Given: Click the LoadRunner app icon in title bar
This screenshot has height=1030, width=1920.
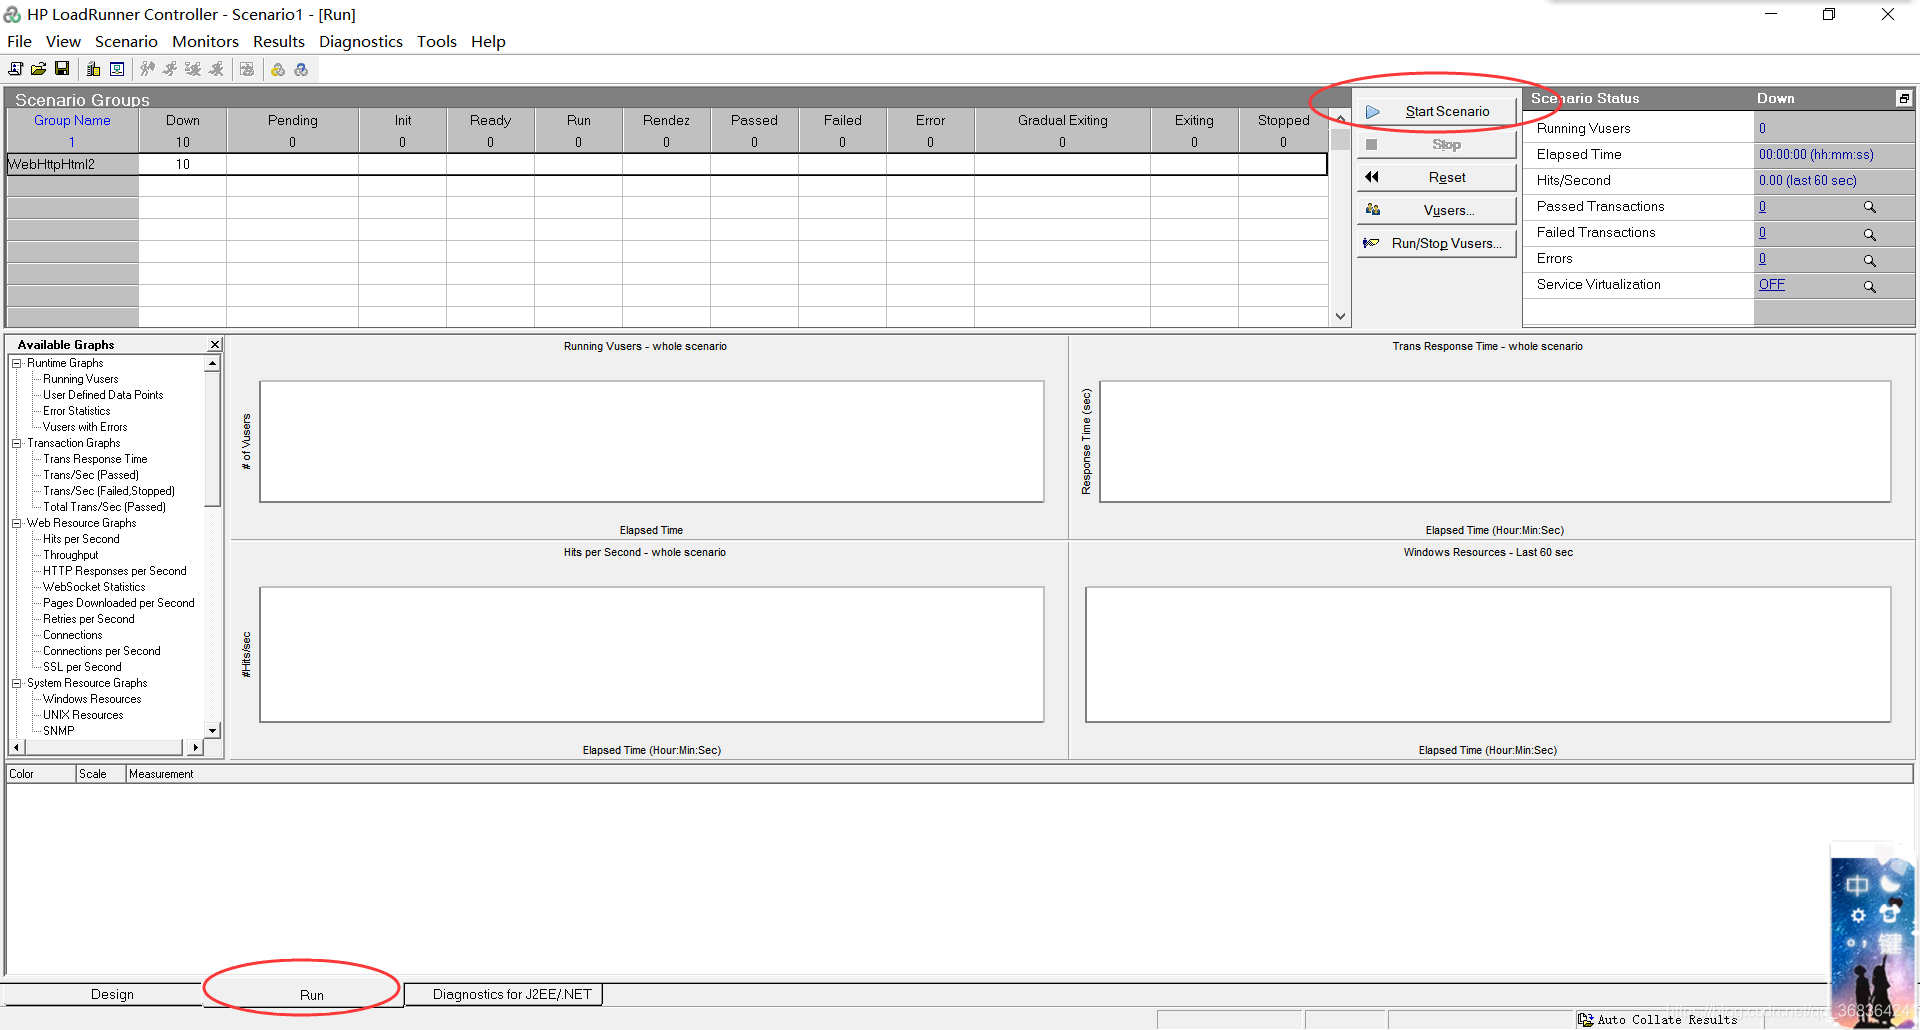Looking at the screenshot, I should point(12,14).
